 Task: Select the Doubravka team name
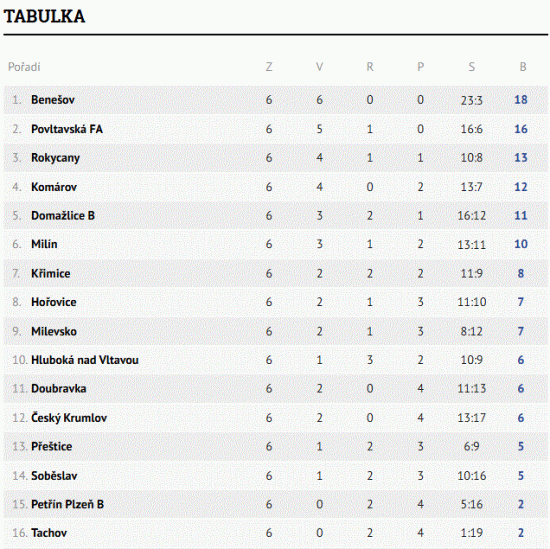[59, 389]
